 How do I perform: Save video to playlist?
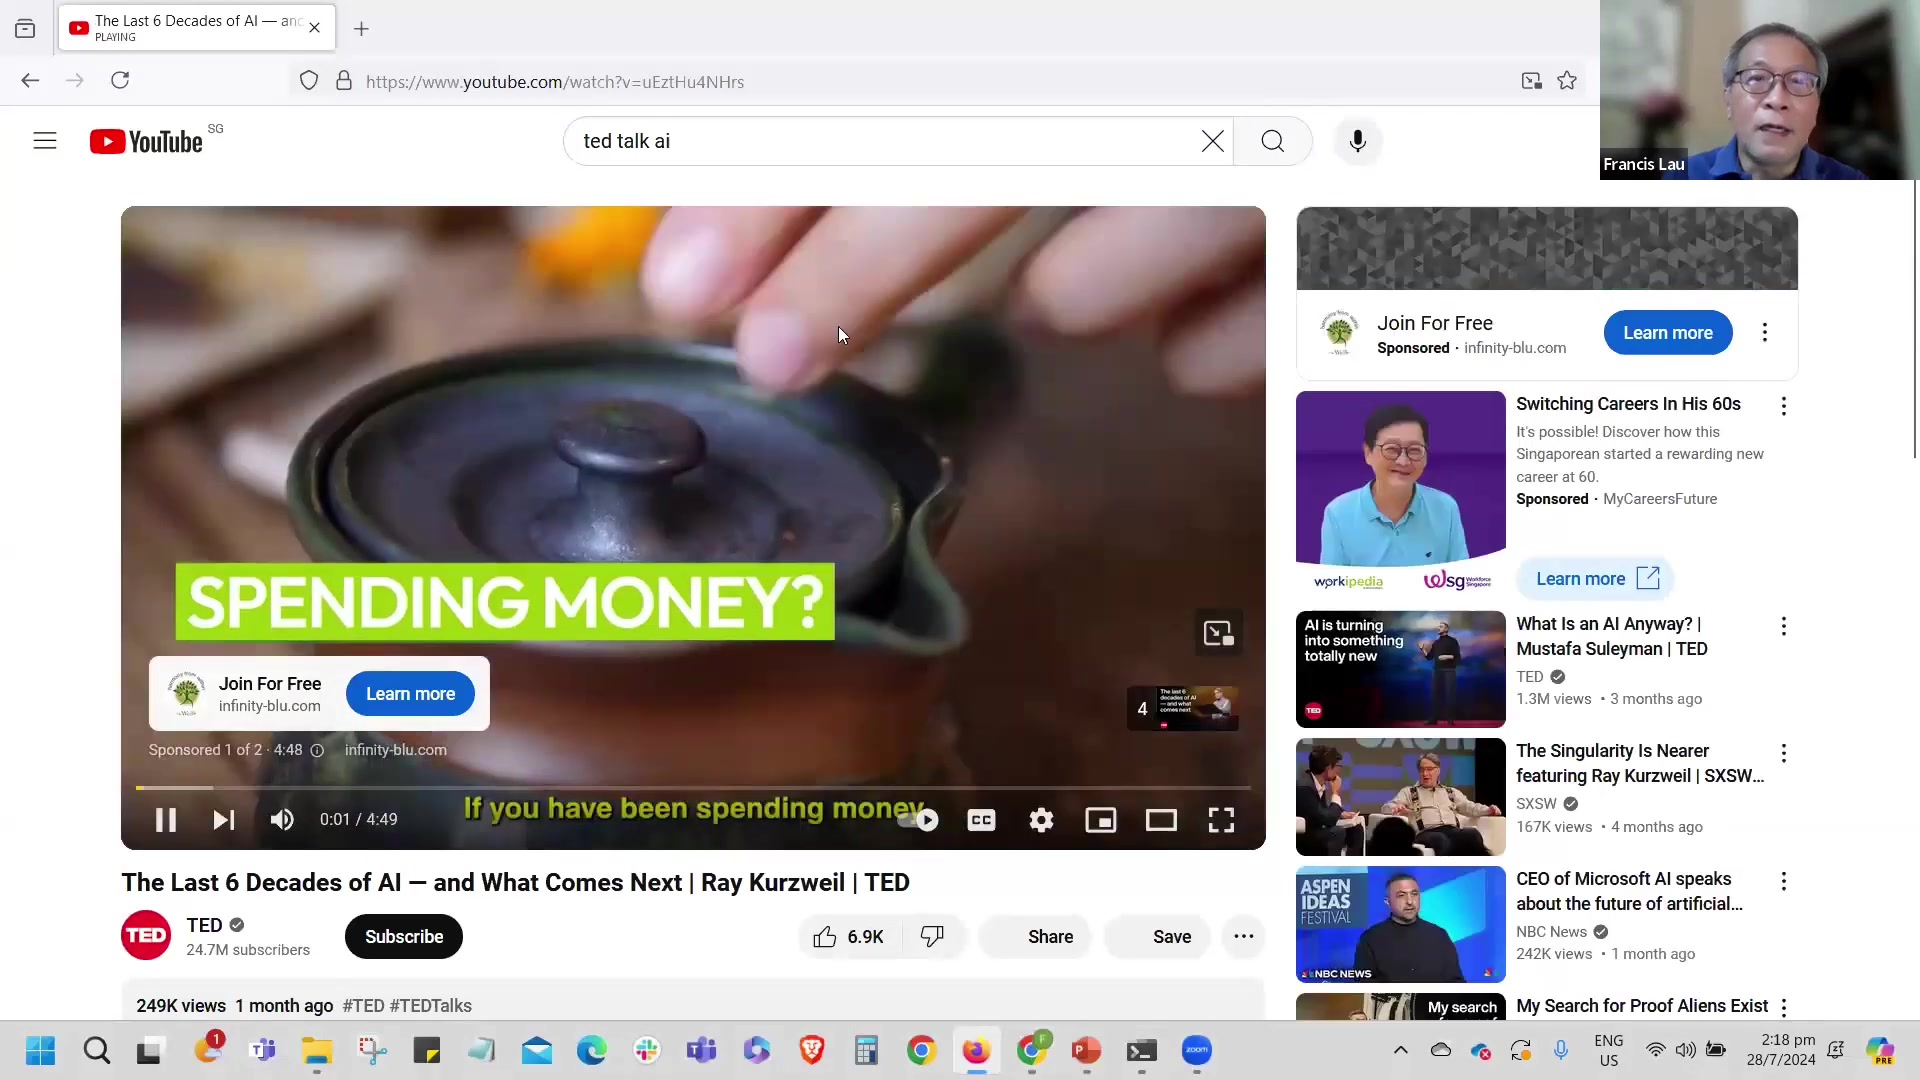click(1157, 937)
